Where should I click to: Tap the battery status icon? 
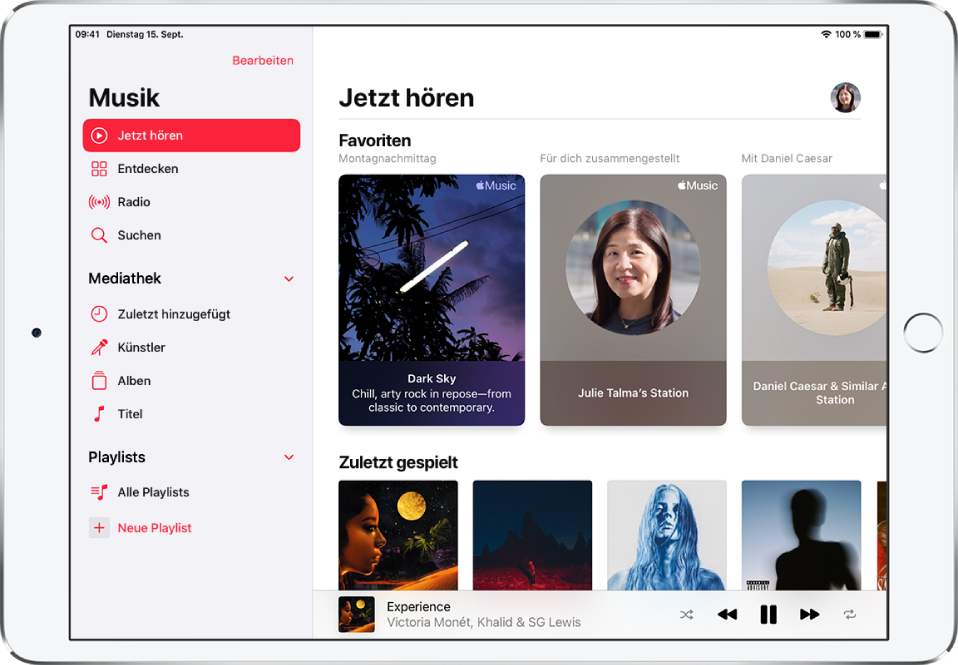[x=873, y=34]
